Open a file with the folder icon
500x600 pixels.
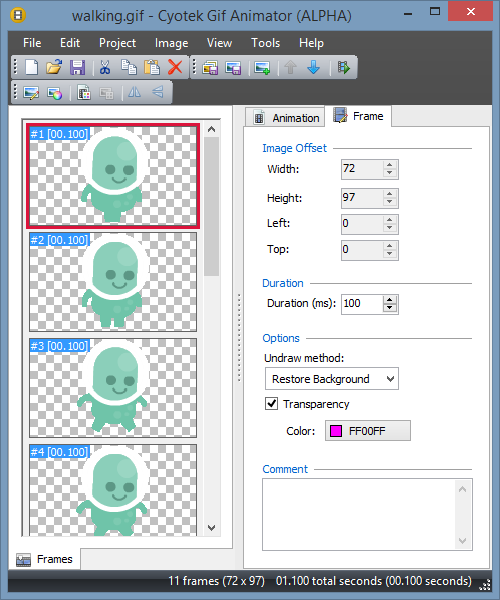coord(54,67)
